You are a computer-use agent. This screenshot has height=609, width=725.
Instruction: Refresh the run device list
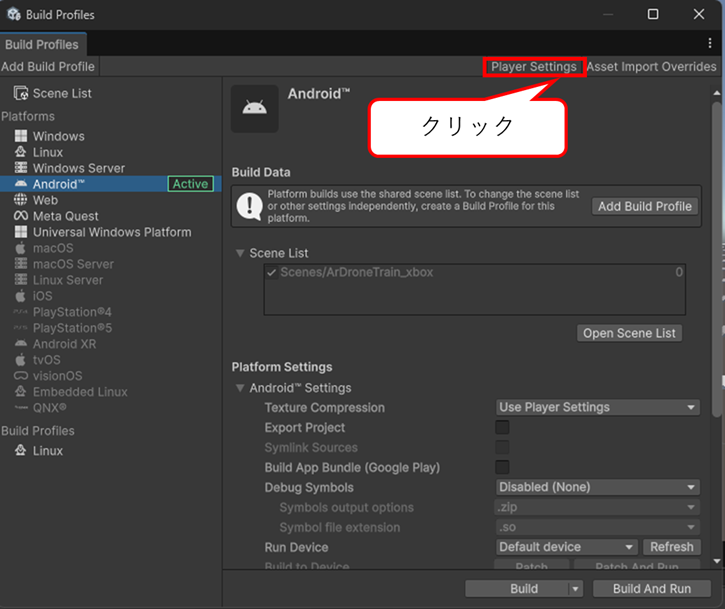tap(672, 547)
